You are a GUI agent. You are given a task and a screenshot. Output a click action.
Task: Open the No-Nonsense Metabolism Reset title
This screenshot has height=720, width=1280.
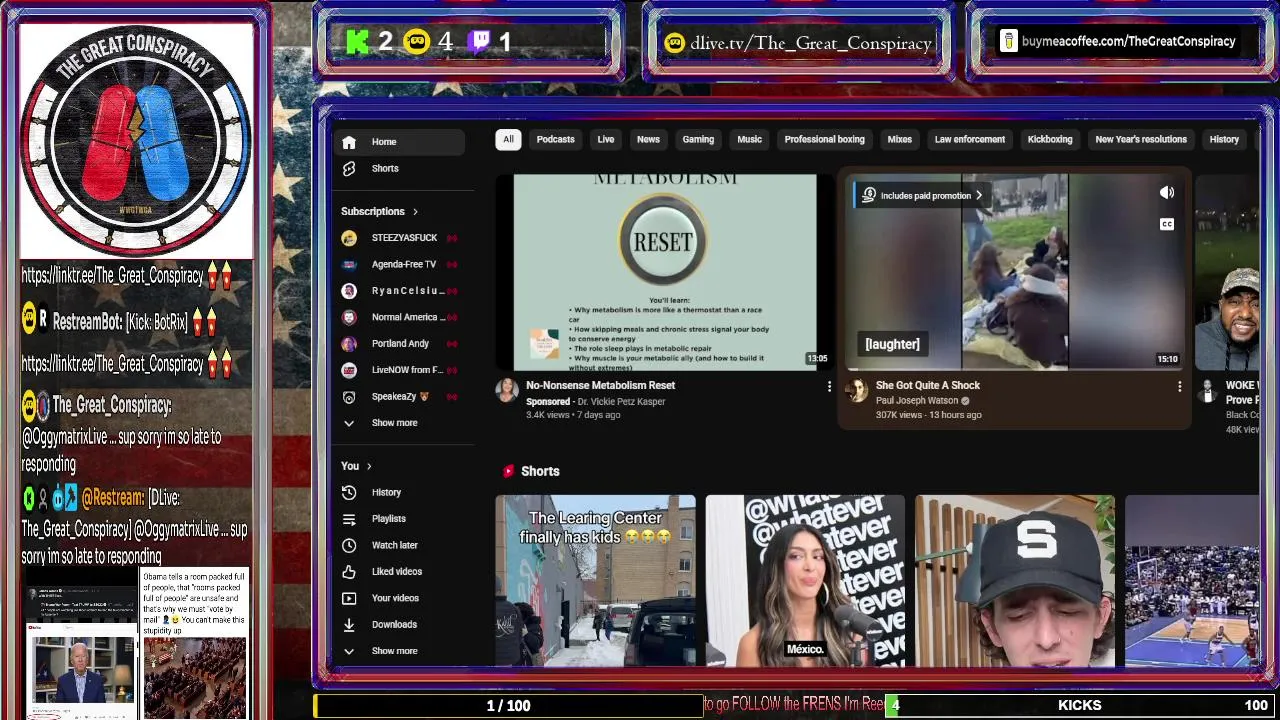pos(601,386)
